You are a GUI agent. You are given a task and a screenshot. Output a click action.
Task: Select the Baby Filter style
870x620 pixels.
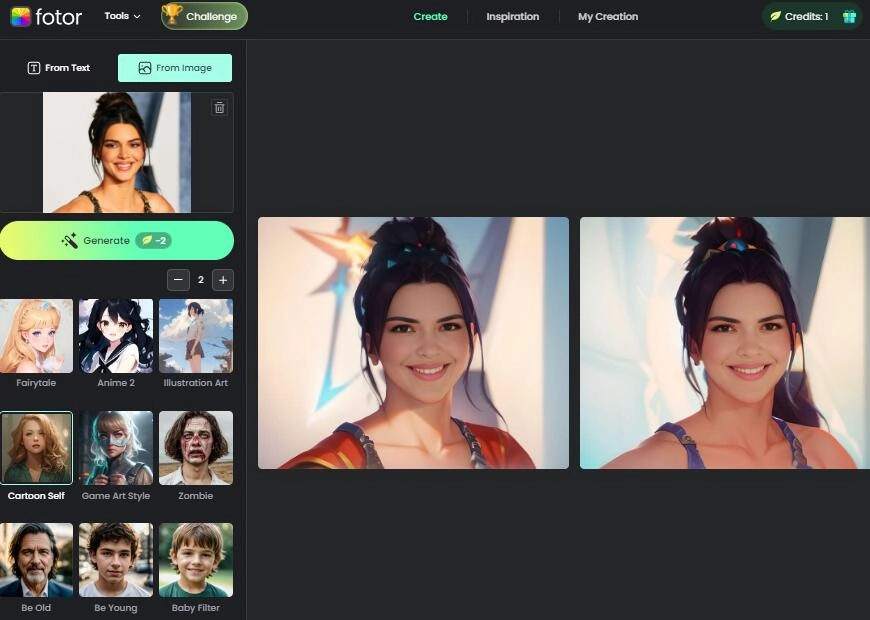(195, 560)
